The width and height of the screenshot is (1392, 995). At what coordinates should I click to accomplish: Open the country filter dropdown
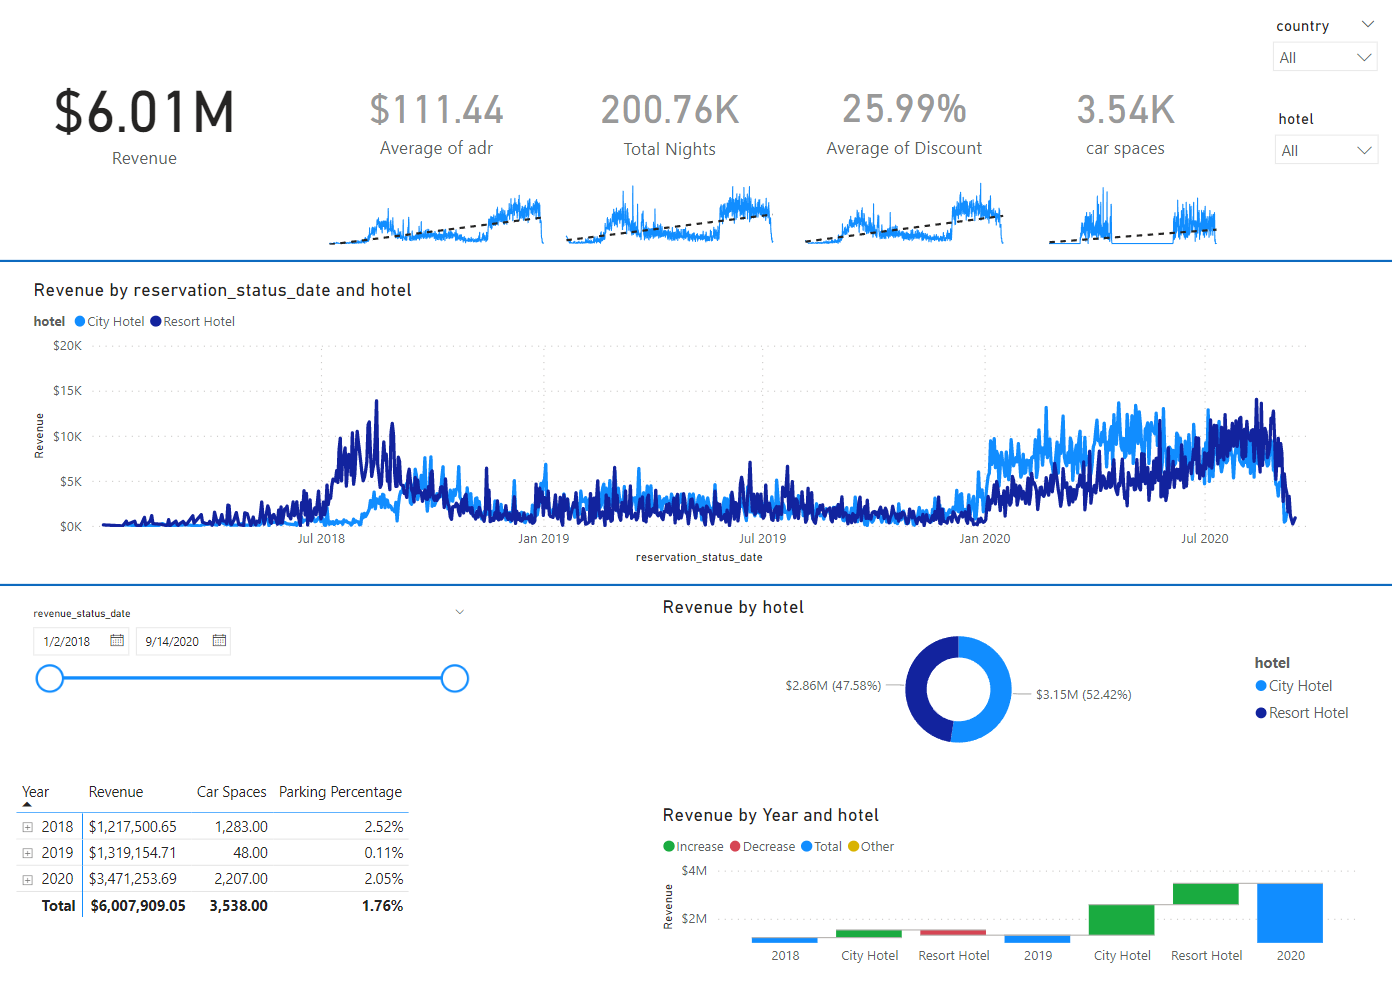(1364, 57)
